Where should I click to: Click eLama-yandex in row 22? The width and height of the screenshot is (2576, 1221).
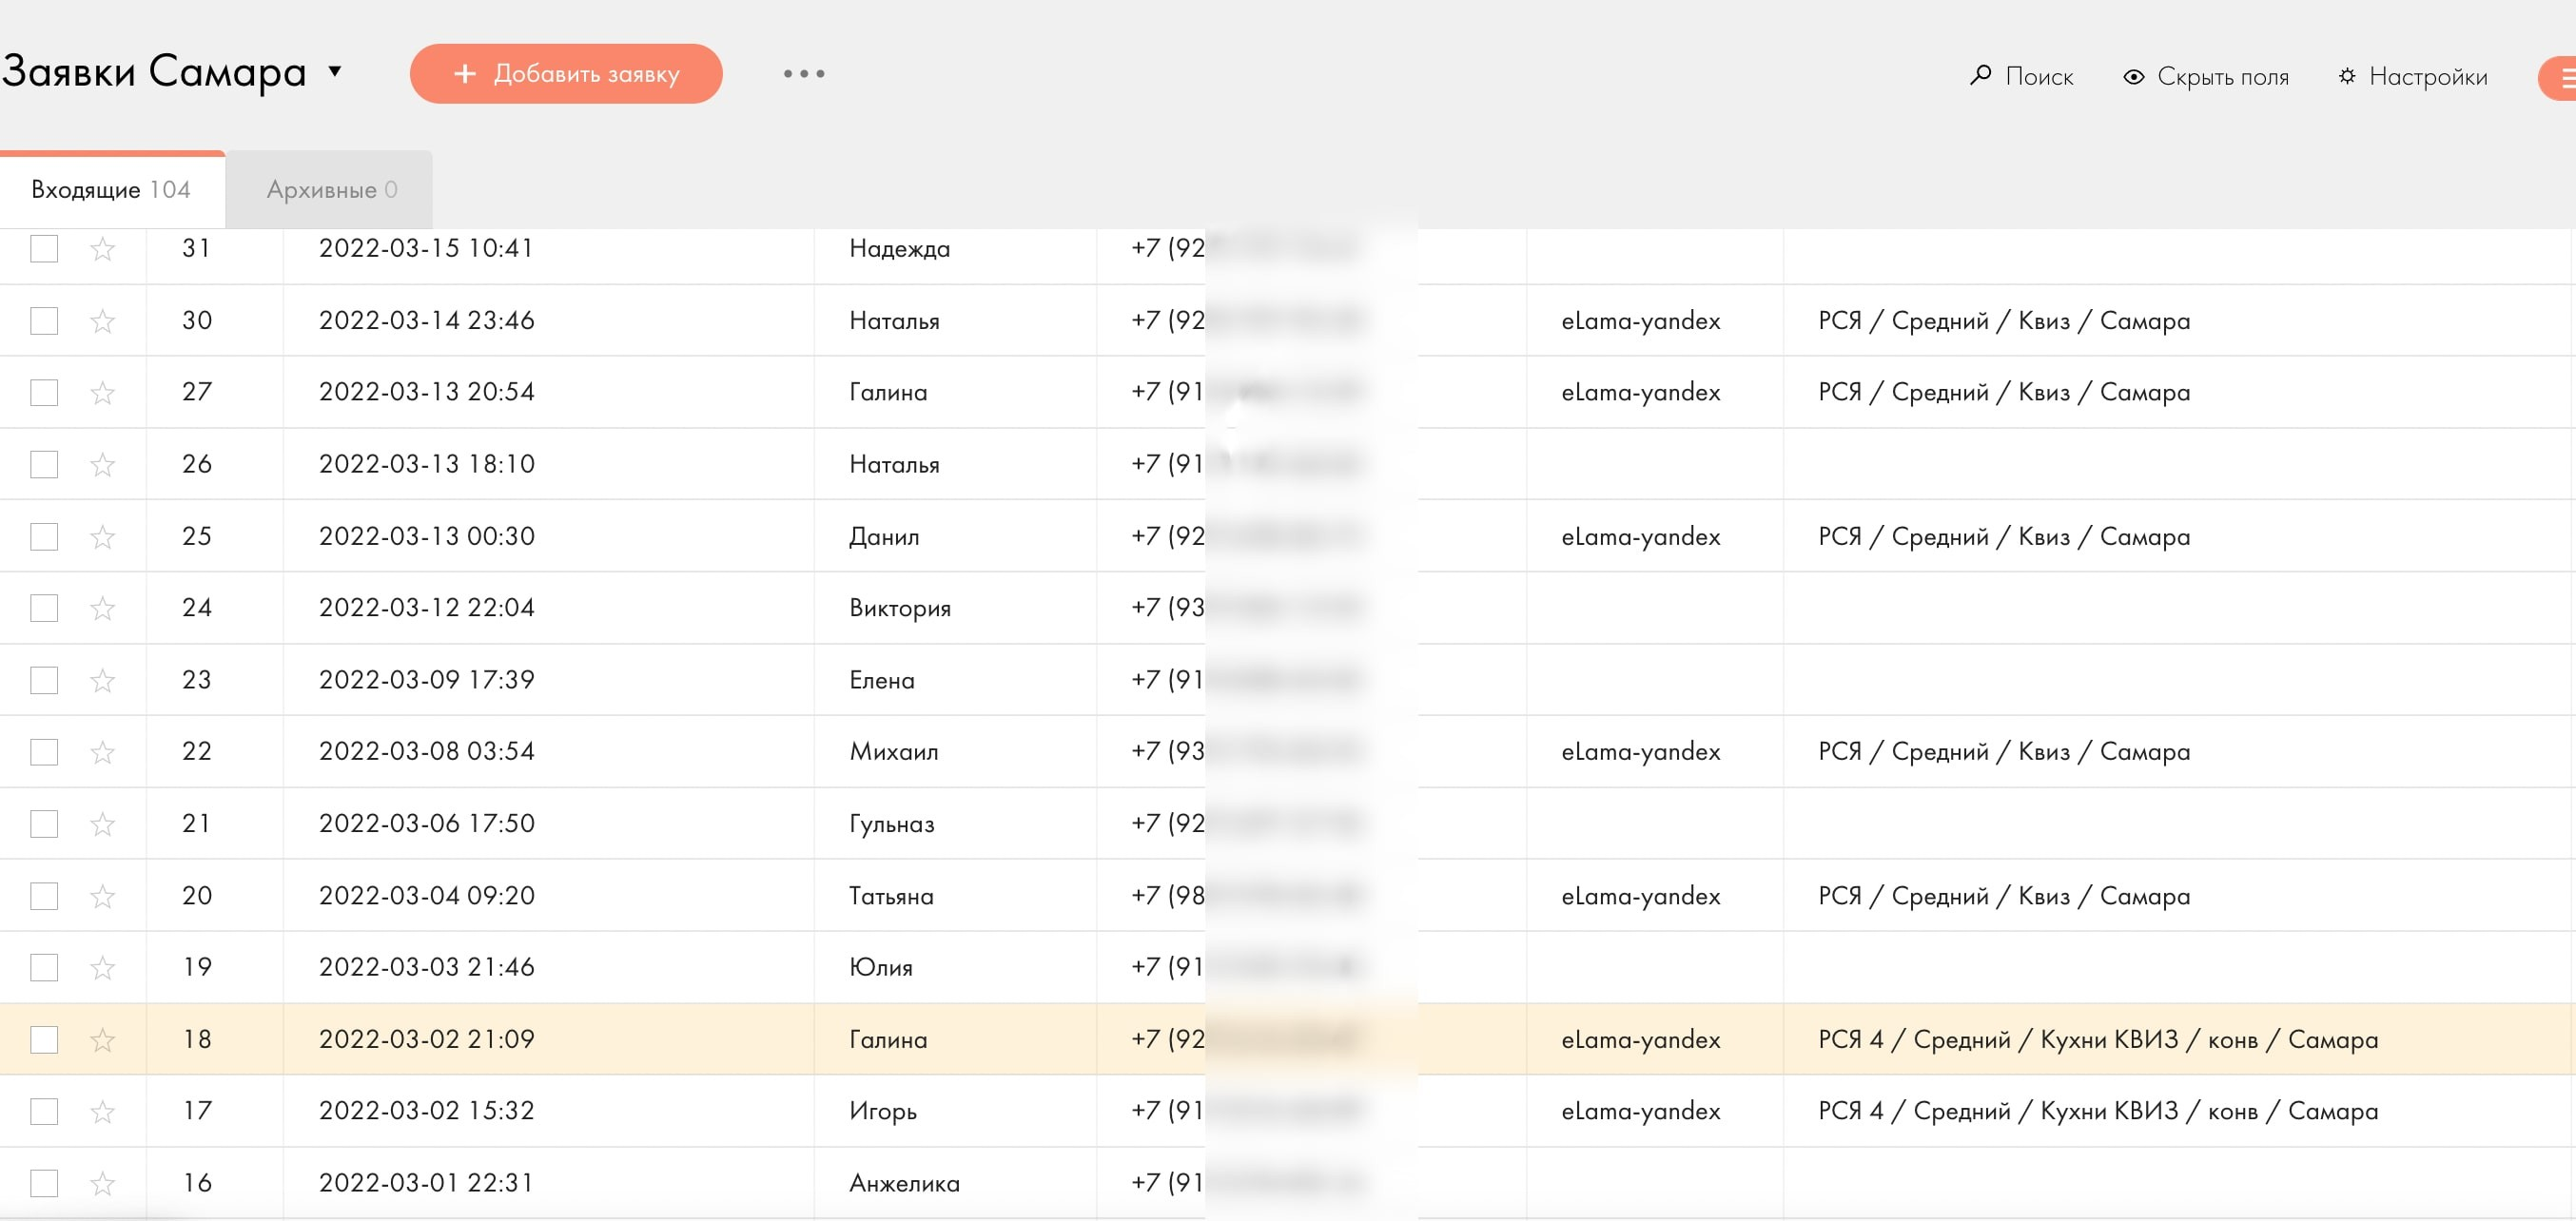pos(1641,752)
